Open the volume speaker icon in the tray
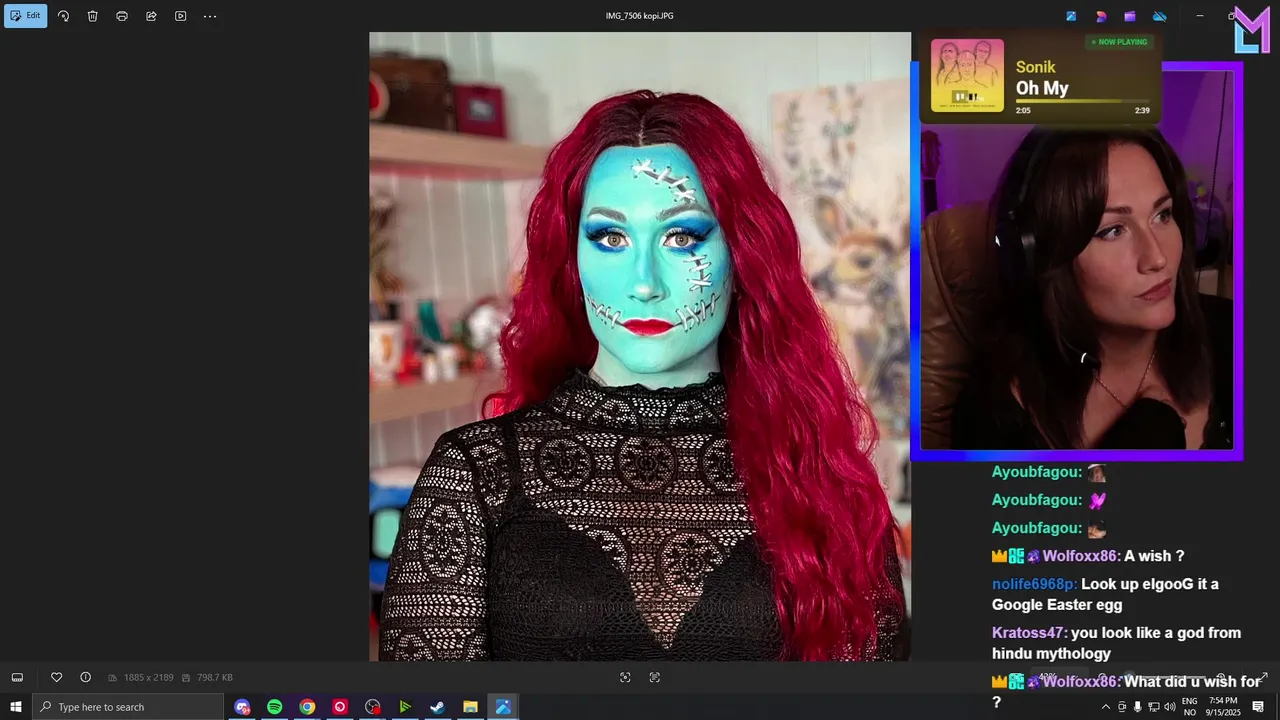This screenshot has height=720, width=1280. click(1170, 707)
